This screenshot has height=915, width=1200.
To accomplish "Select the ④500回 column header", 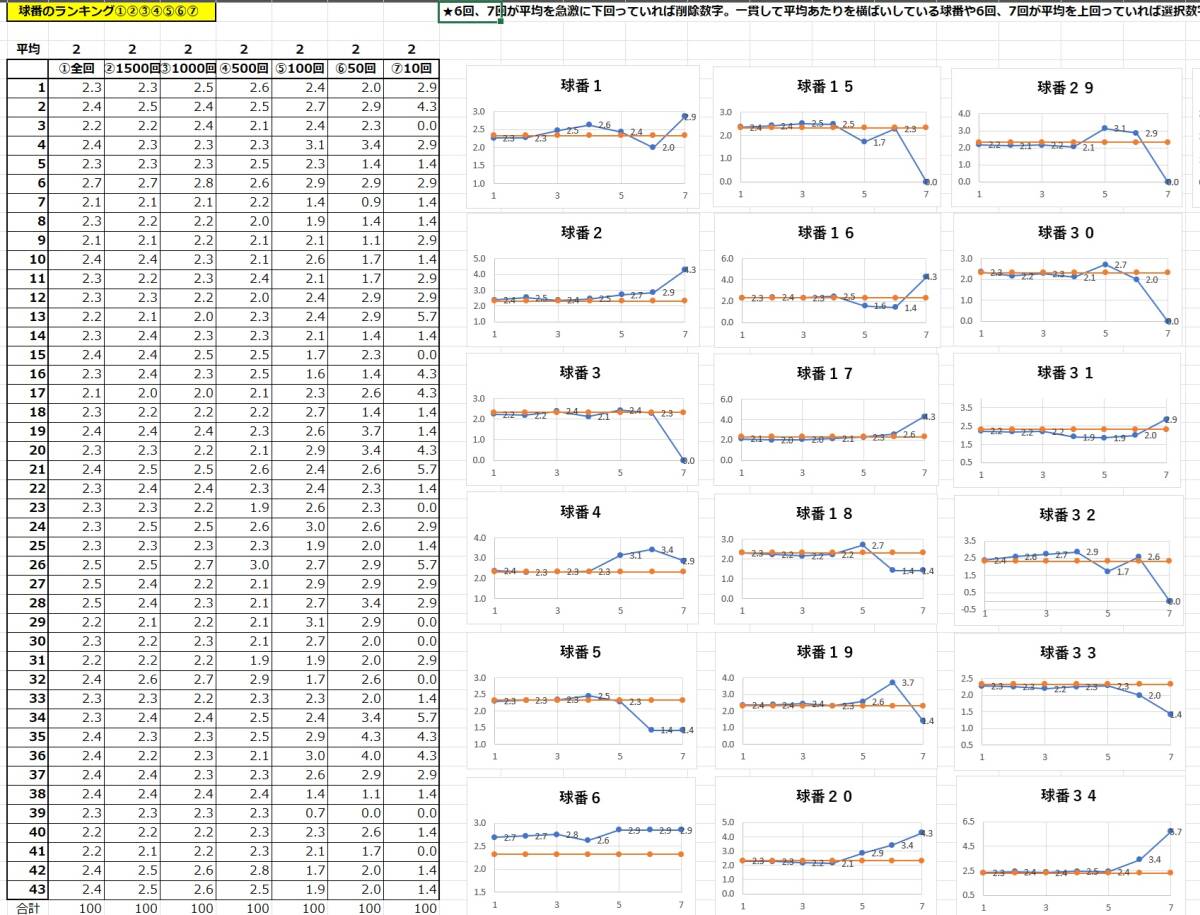I will (244, 68).
